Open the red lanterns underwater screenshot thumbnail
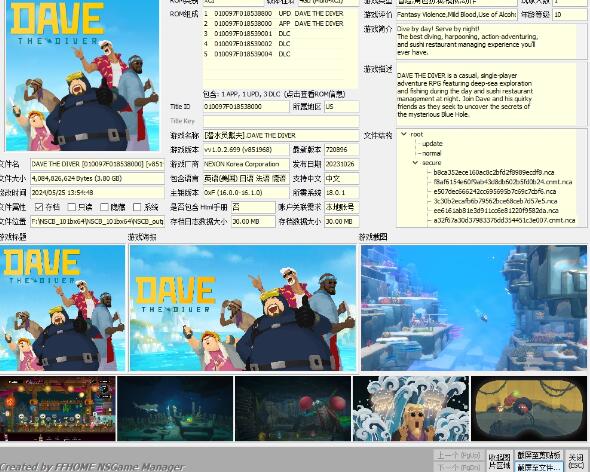Viewport: 590px width, 472px height. (x=293, y=408)
